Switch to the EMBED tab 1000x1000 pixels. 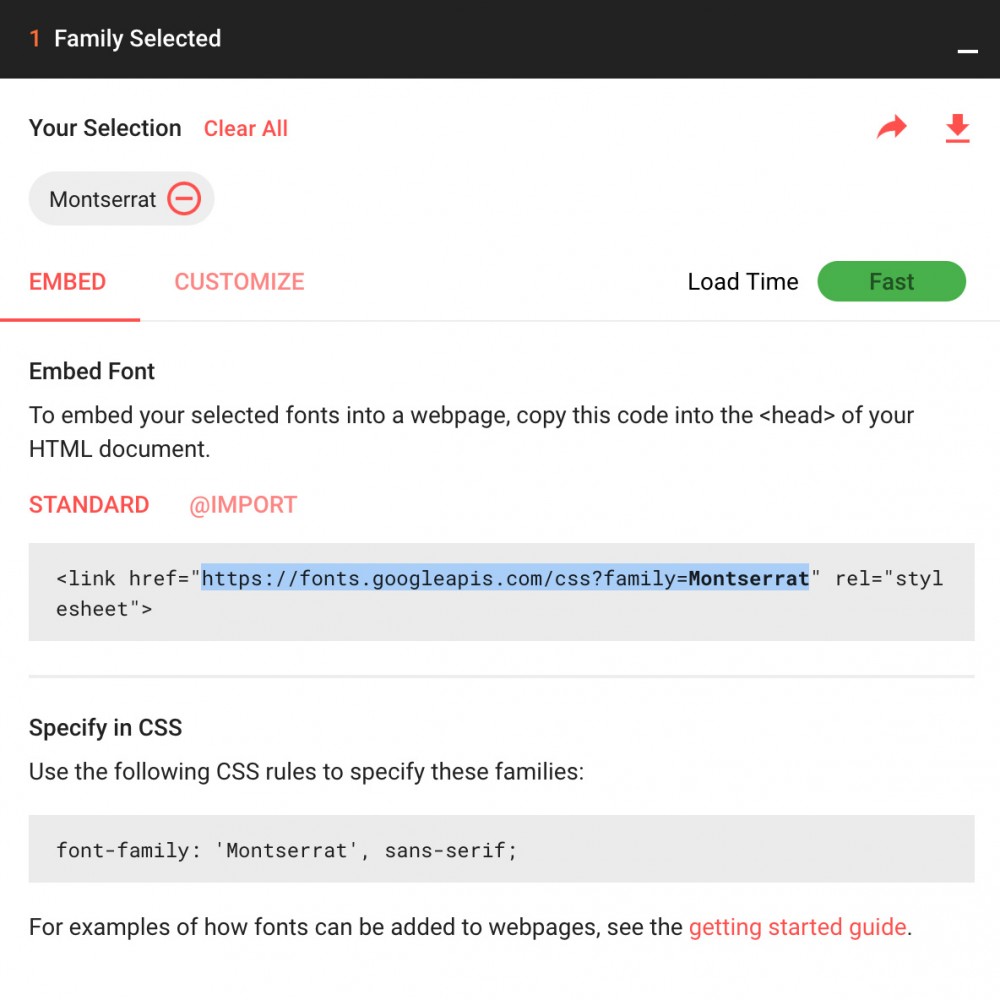(68, 282)
